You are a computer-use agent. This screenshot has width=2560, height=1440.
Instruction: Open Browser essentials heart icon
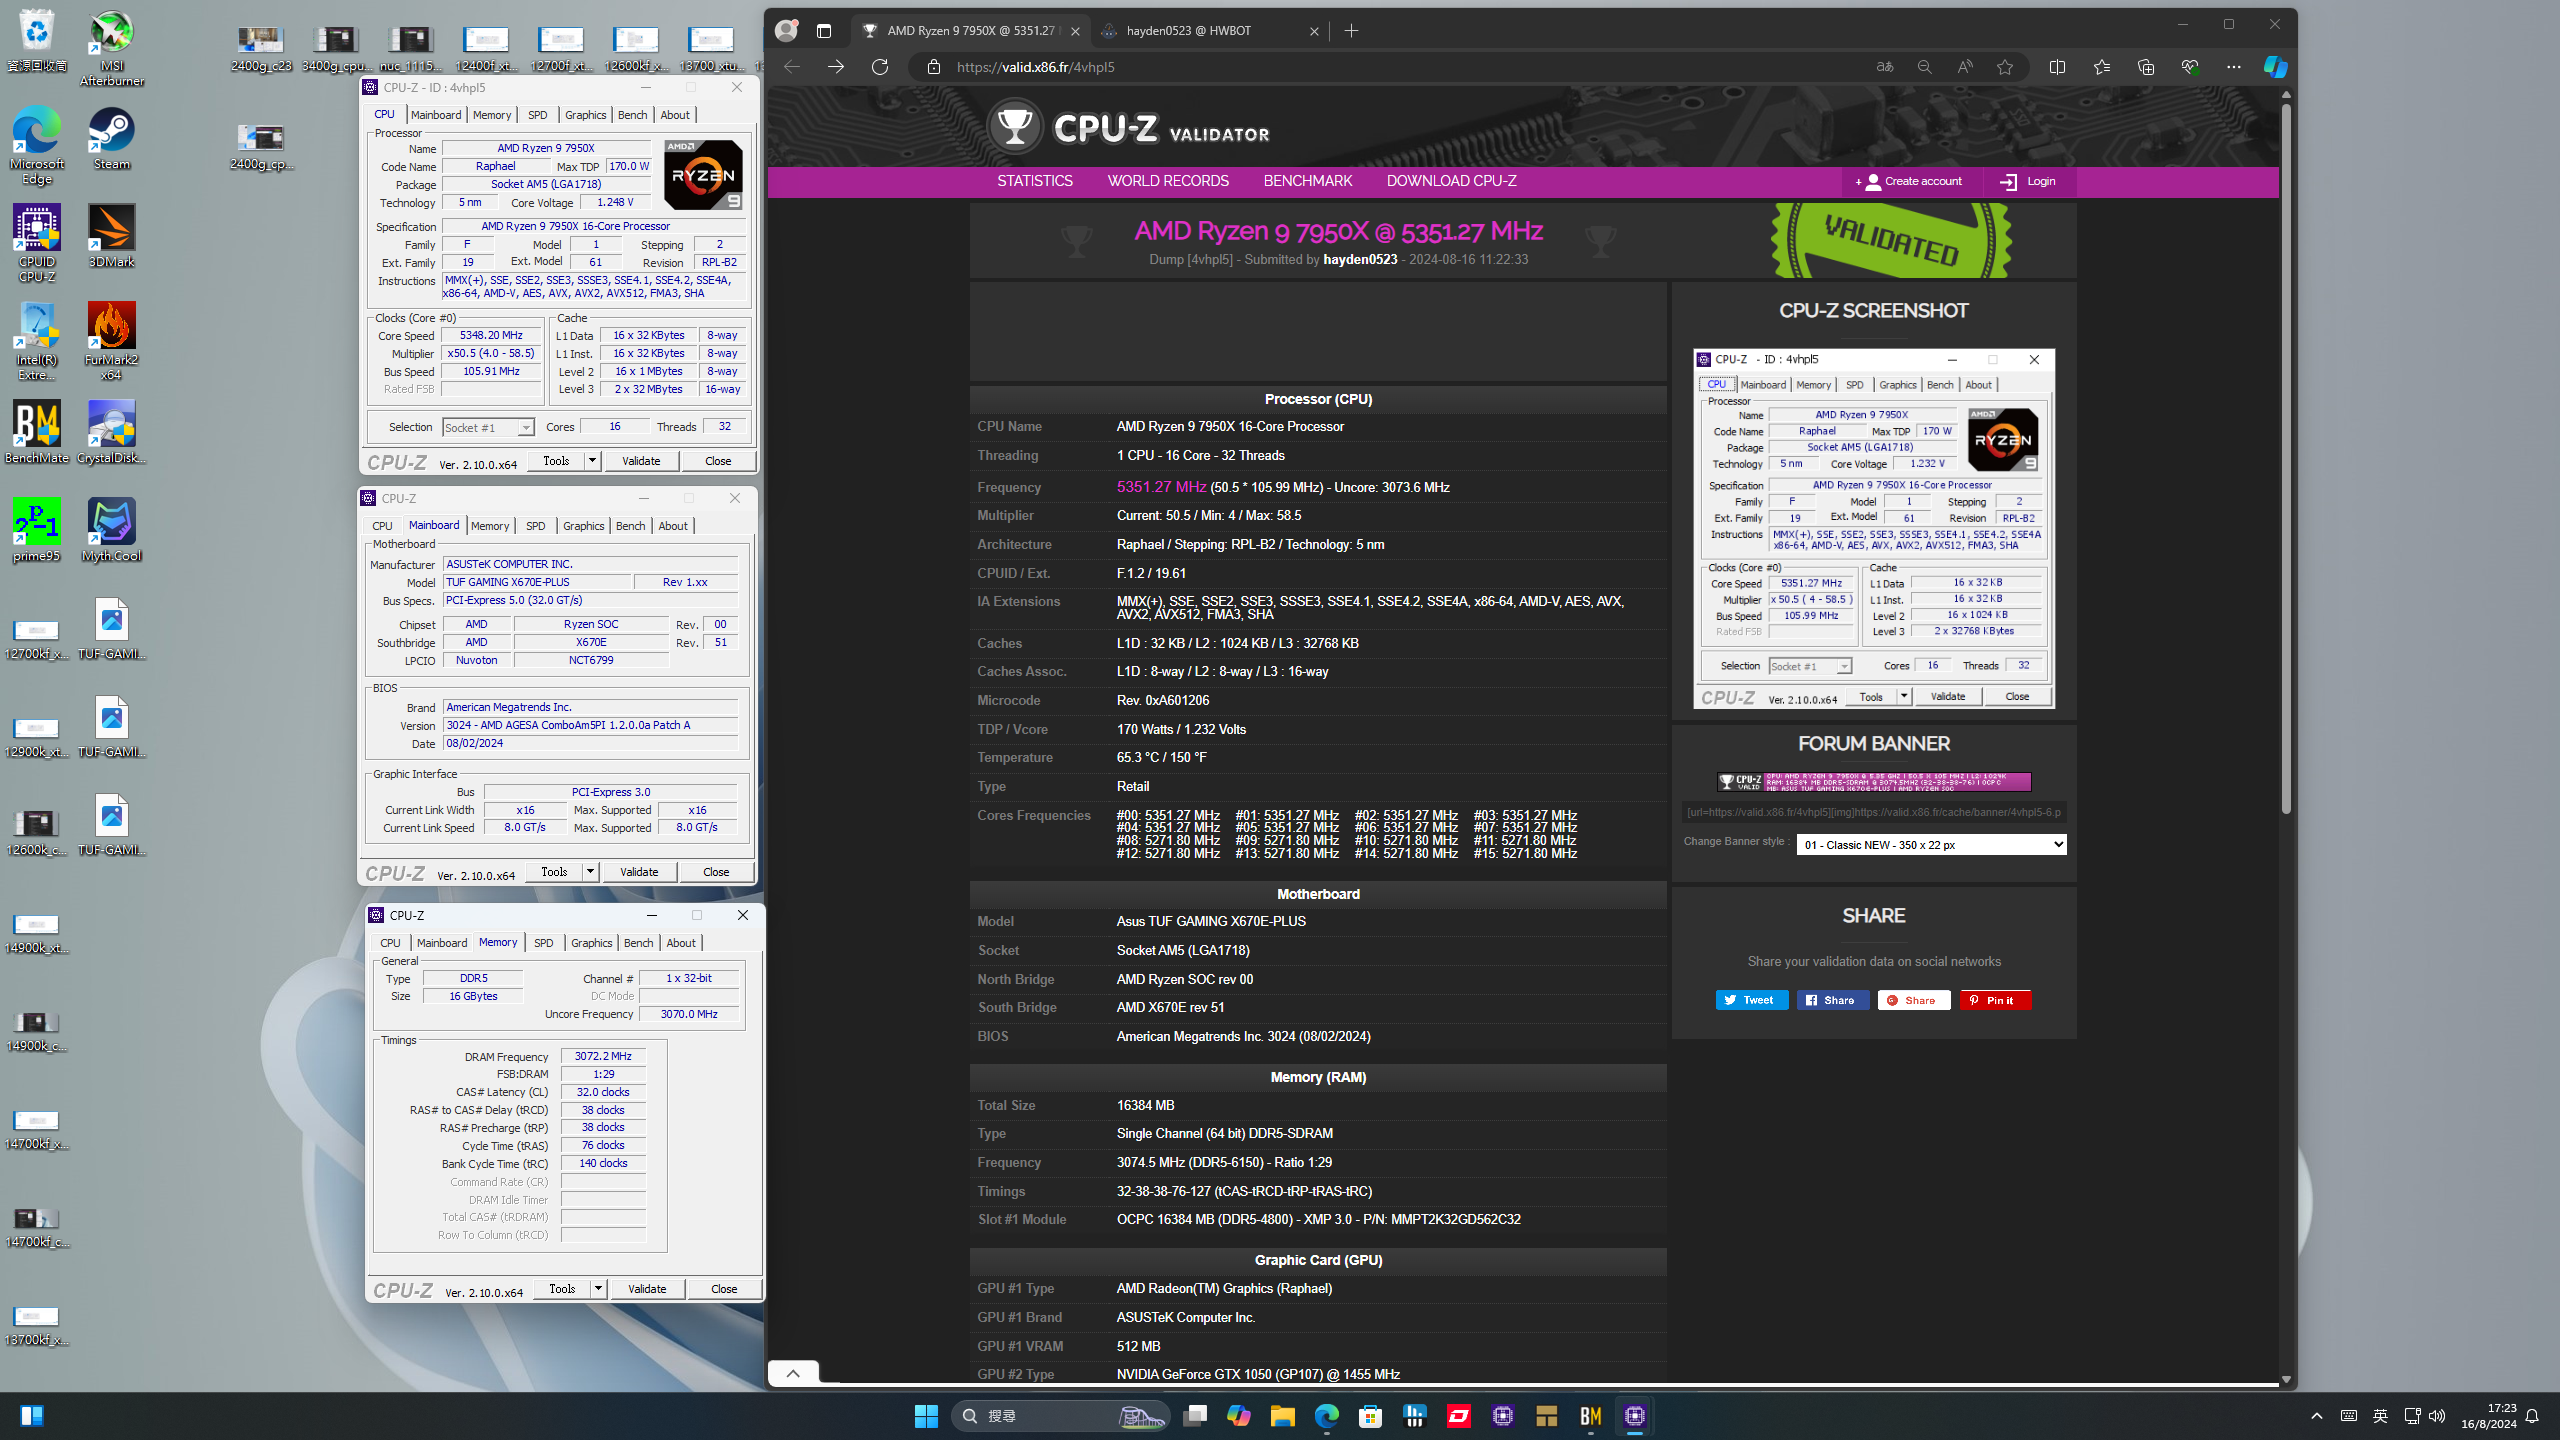2190,67
